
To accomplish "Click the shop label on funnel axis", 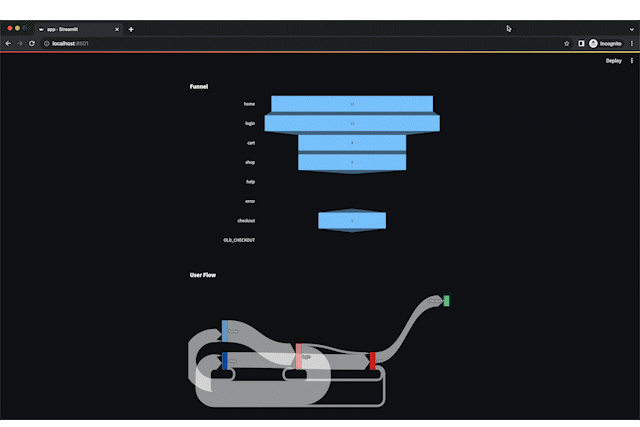I will point(250,162).
